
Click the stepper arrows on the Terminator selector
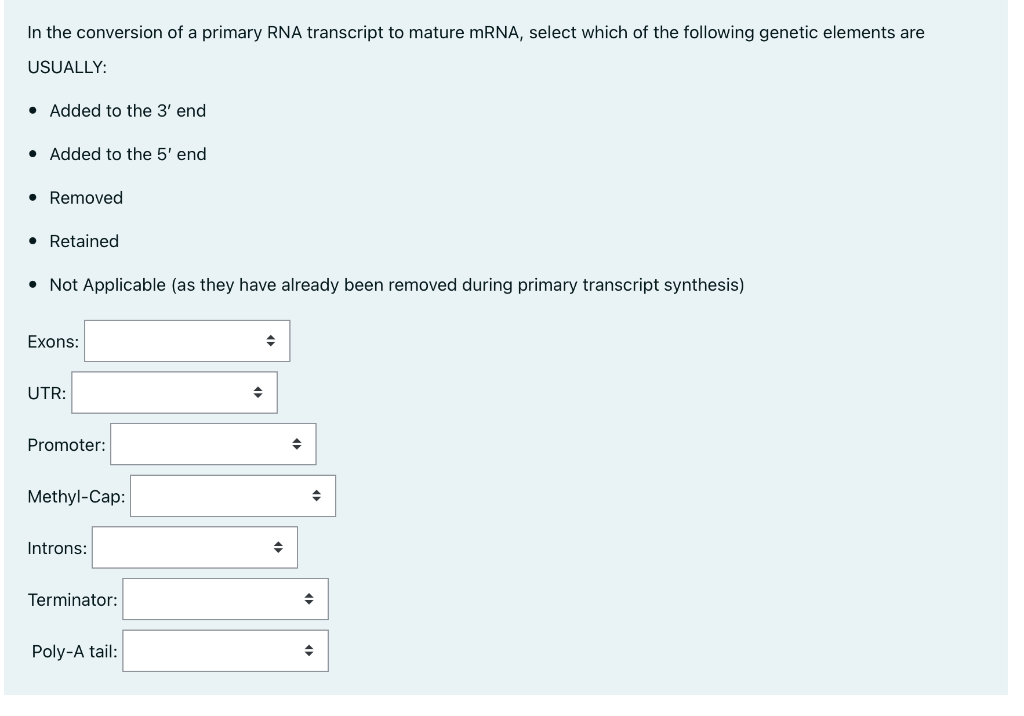point(310,599)
